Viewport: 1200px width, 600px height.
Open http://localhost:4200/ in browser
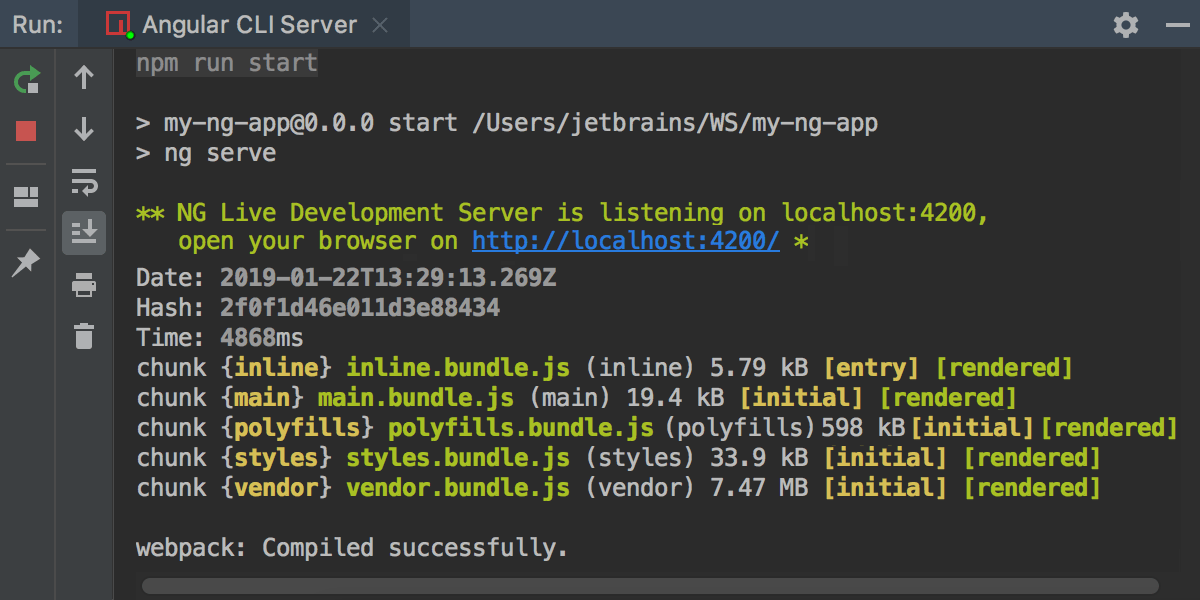click(x=625, y=240)
